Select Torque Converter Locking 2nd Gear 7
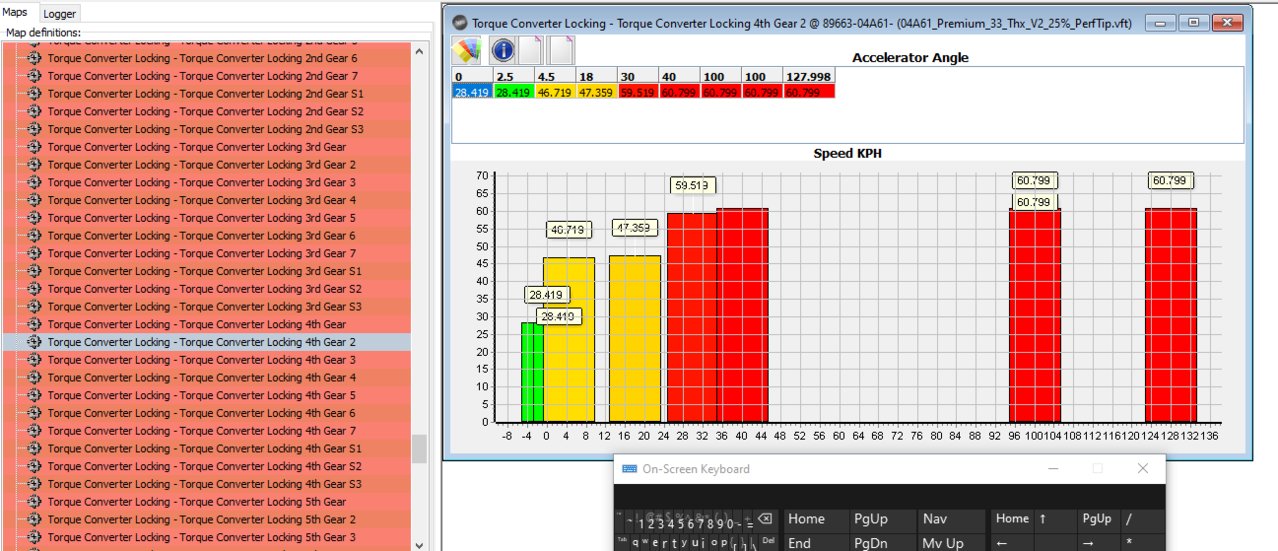 coord(203,76)
